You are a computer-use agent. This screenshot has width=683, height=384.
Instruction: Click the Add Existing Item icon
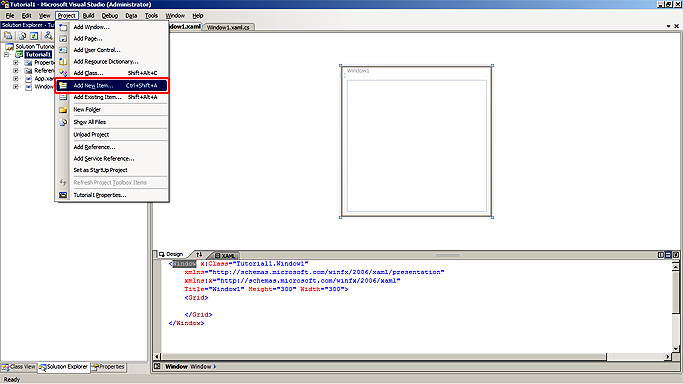[x=63, y=97]
